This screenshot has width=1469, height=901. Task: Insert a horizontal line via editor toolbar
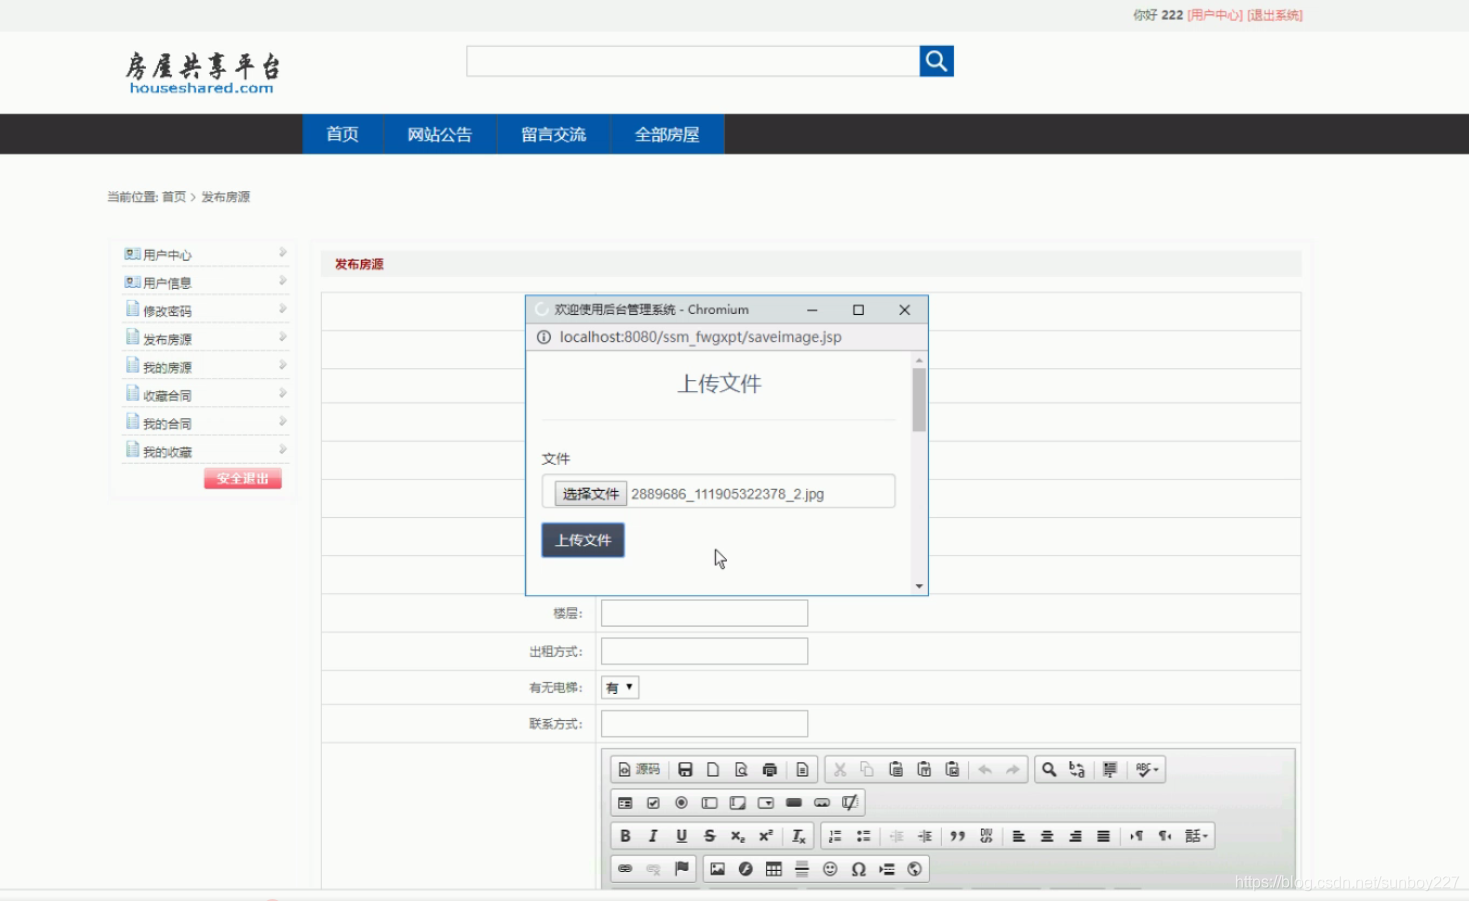[801, 869]
